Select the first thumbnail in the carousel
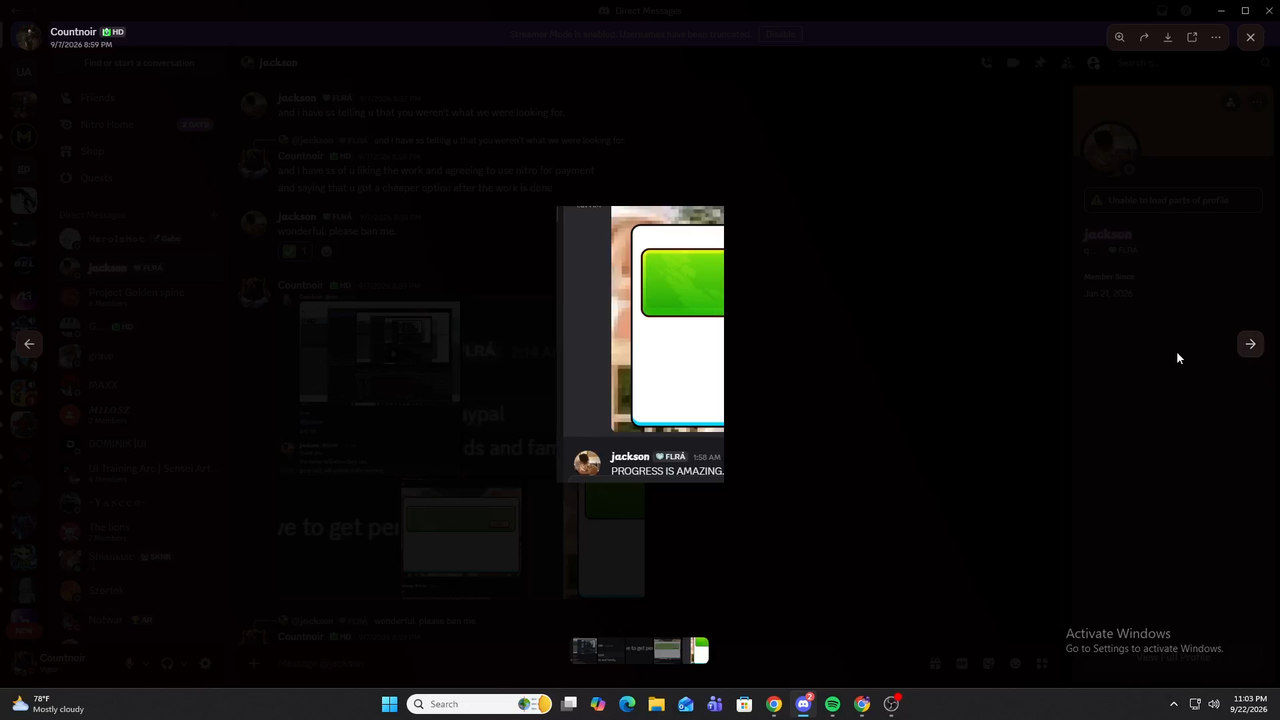Viewport: 1280px width, 720px height. pos(584,650)
